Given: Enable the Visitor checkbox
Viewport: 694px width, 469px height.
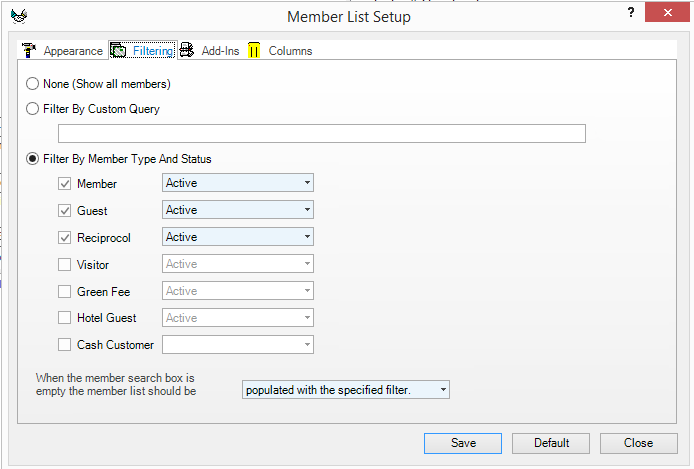Looking at the screenshot, I should pyautogui.click(x=65, y=265).
